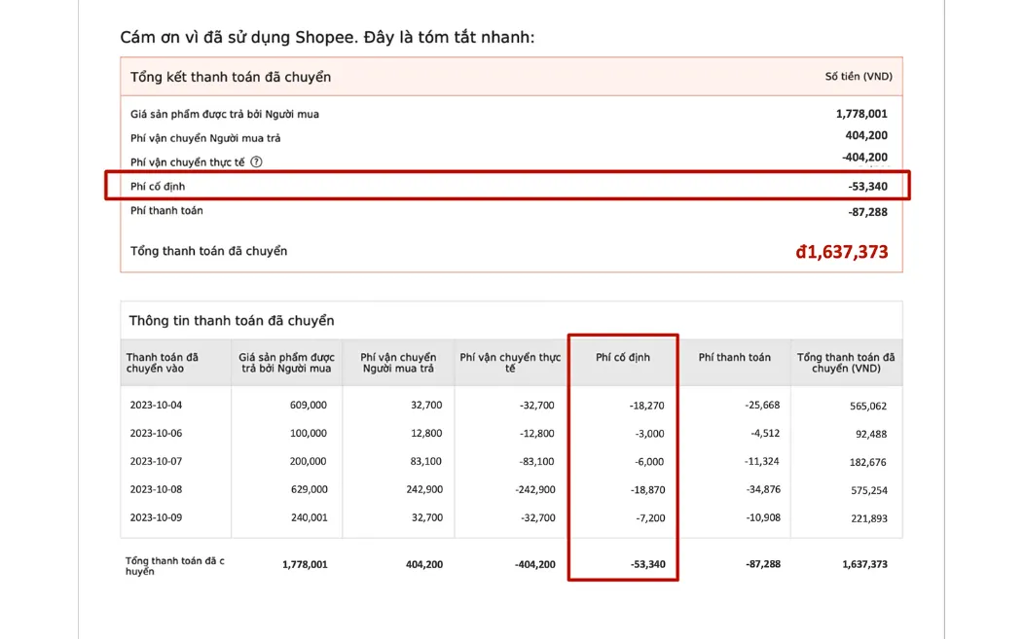Select the Số tiền (VND) label
Viewport: 1024px width, 639px height.
click(x=858, y=77)
